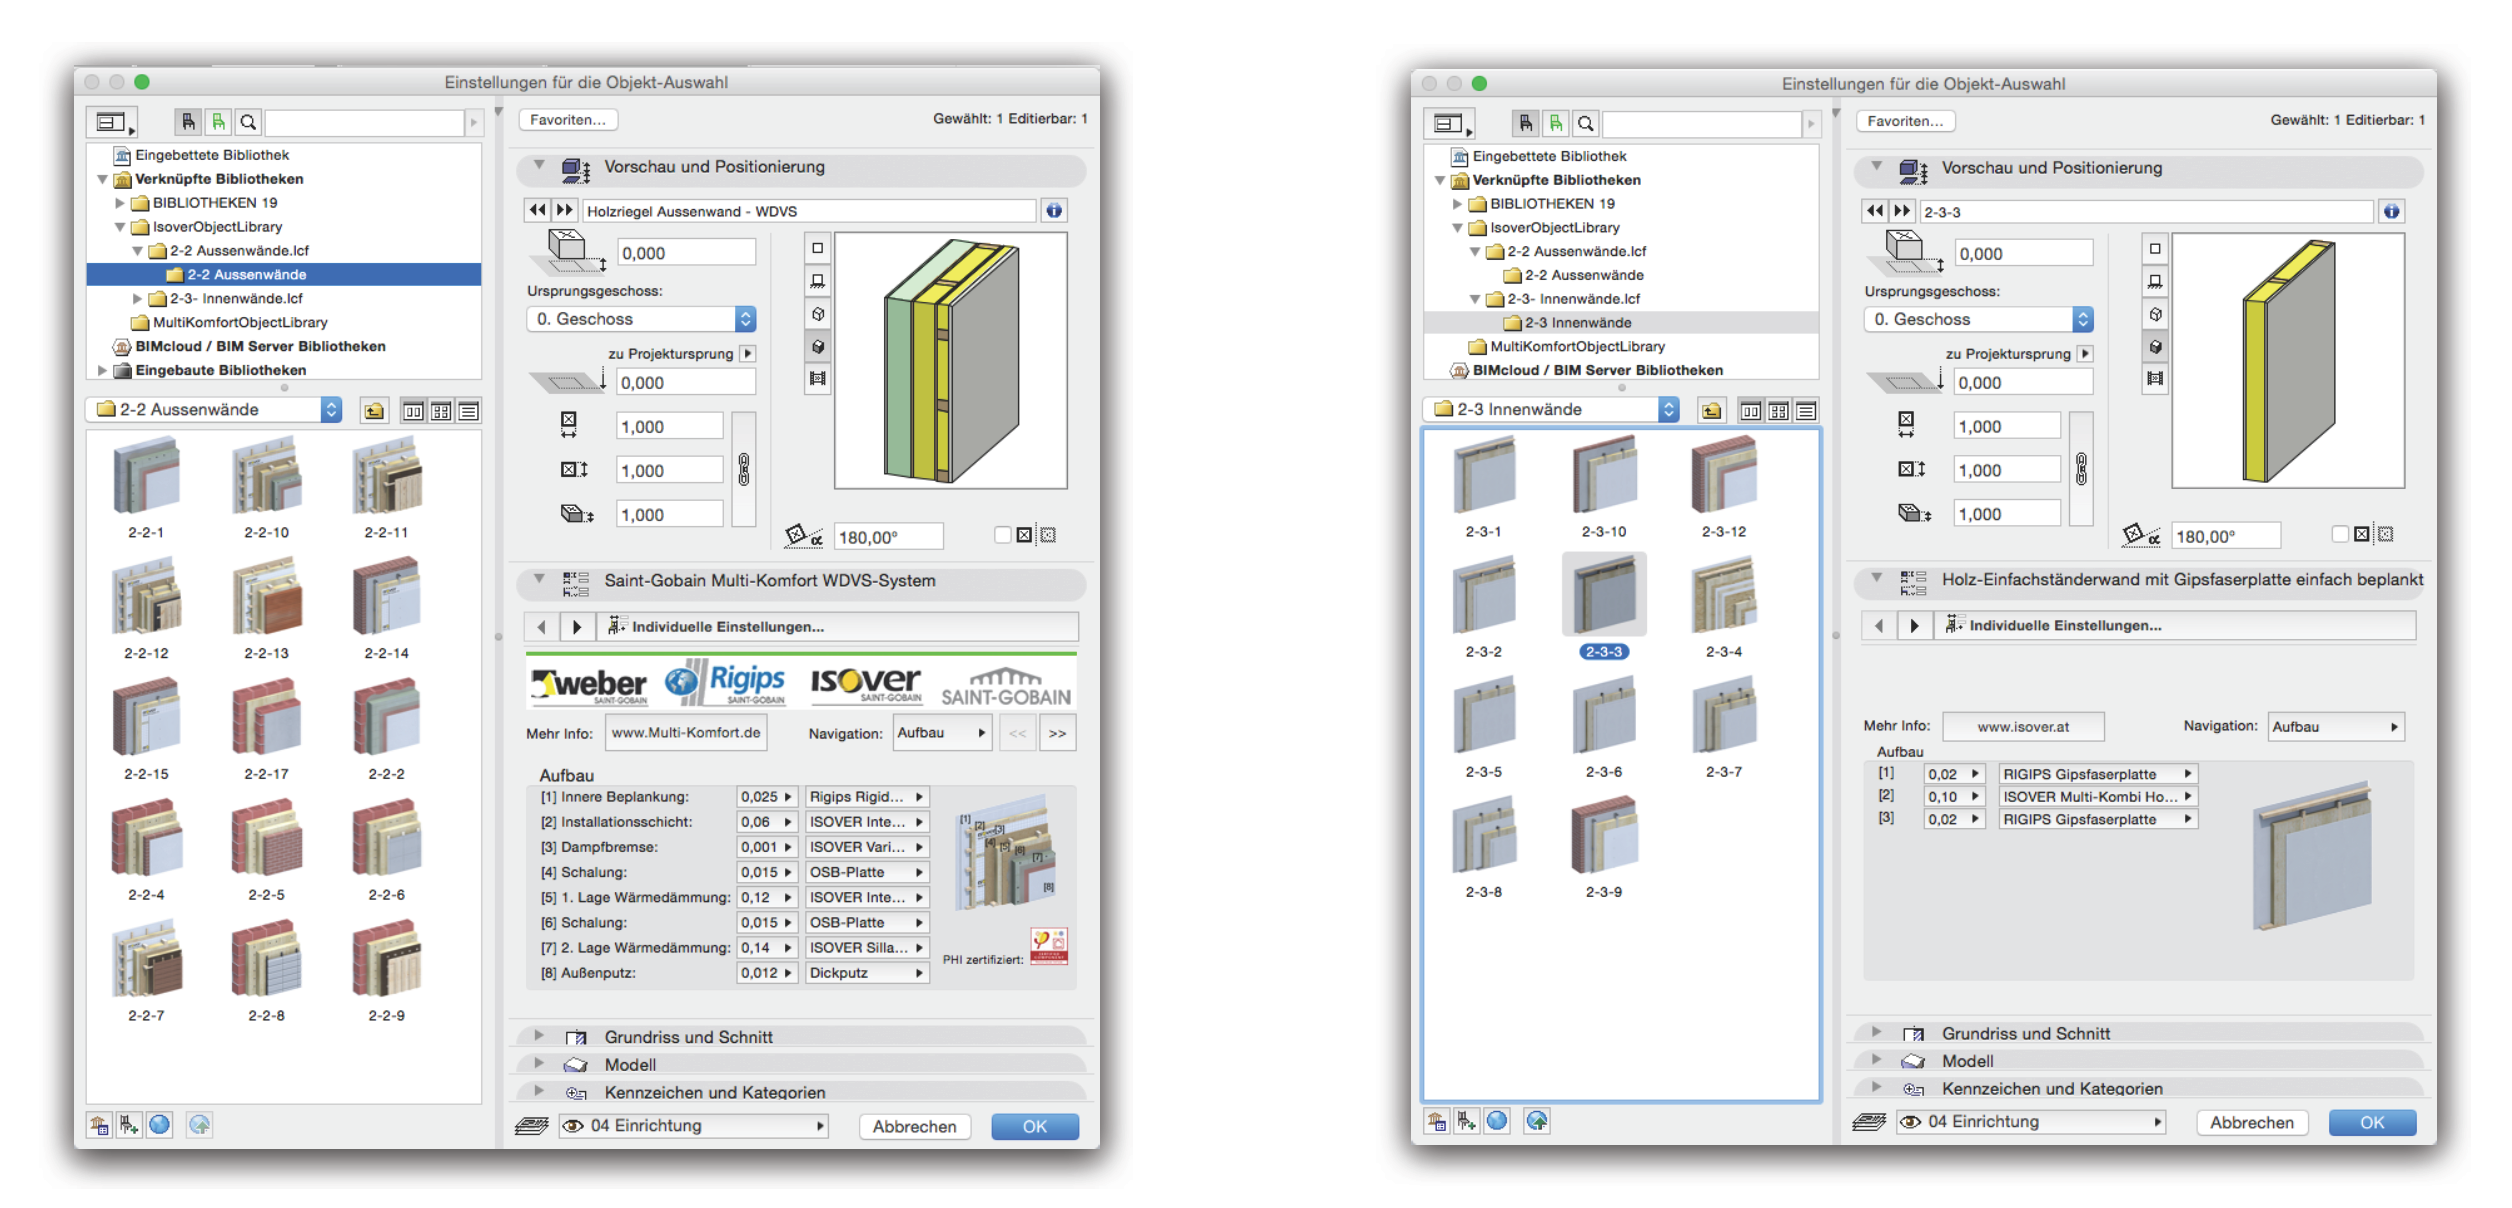Open the 0. Geschoss dropdown in left dialog
This screenshot has height=1208, width=2512.
click(x=641, y=319)
